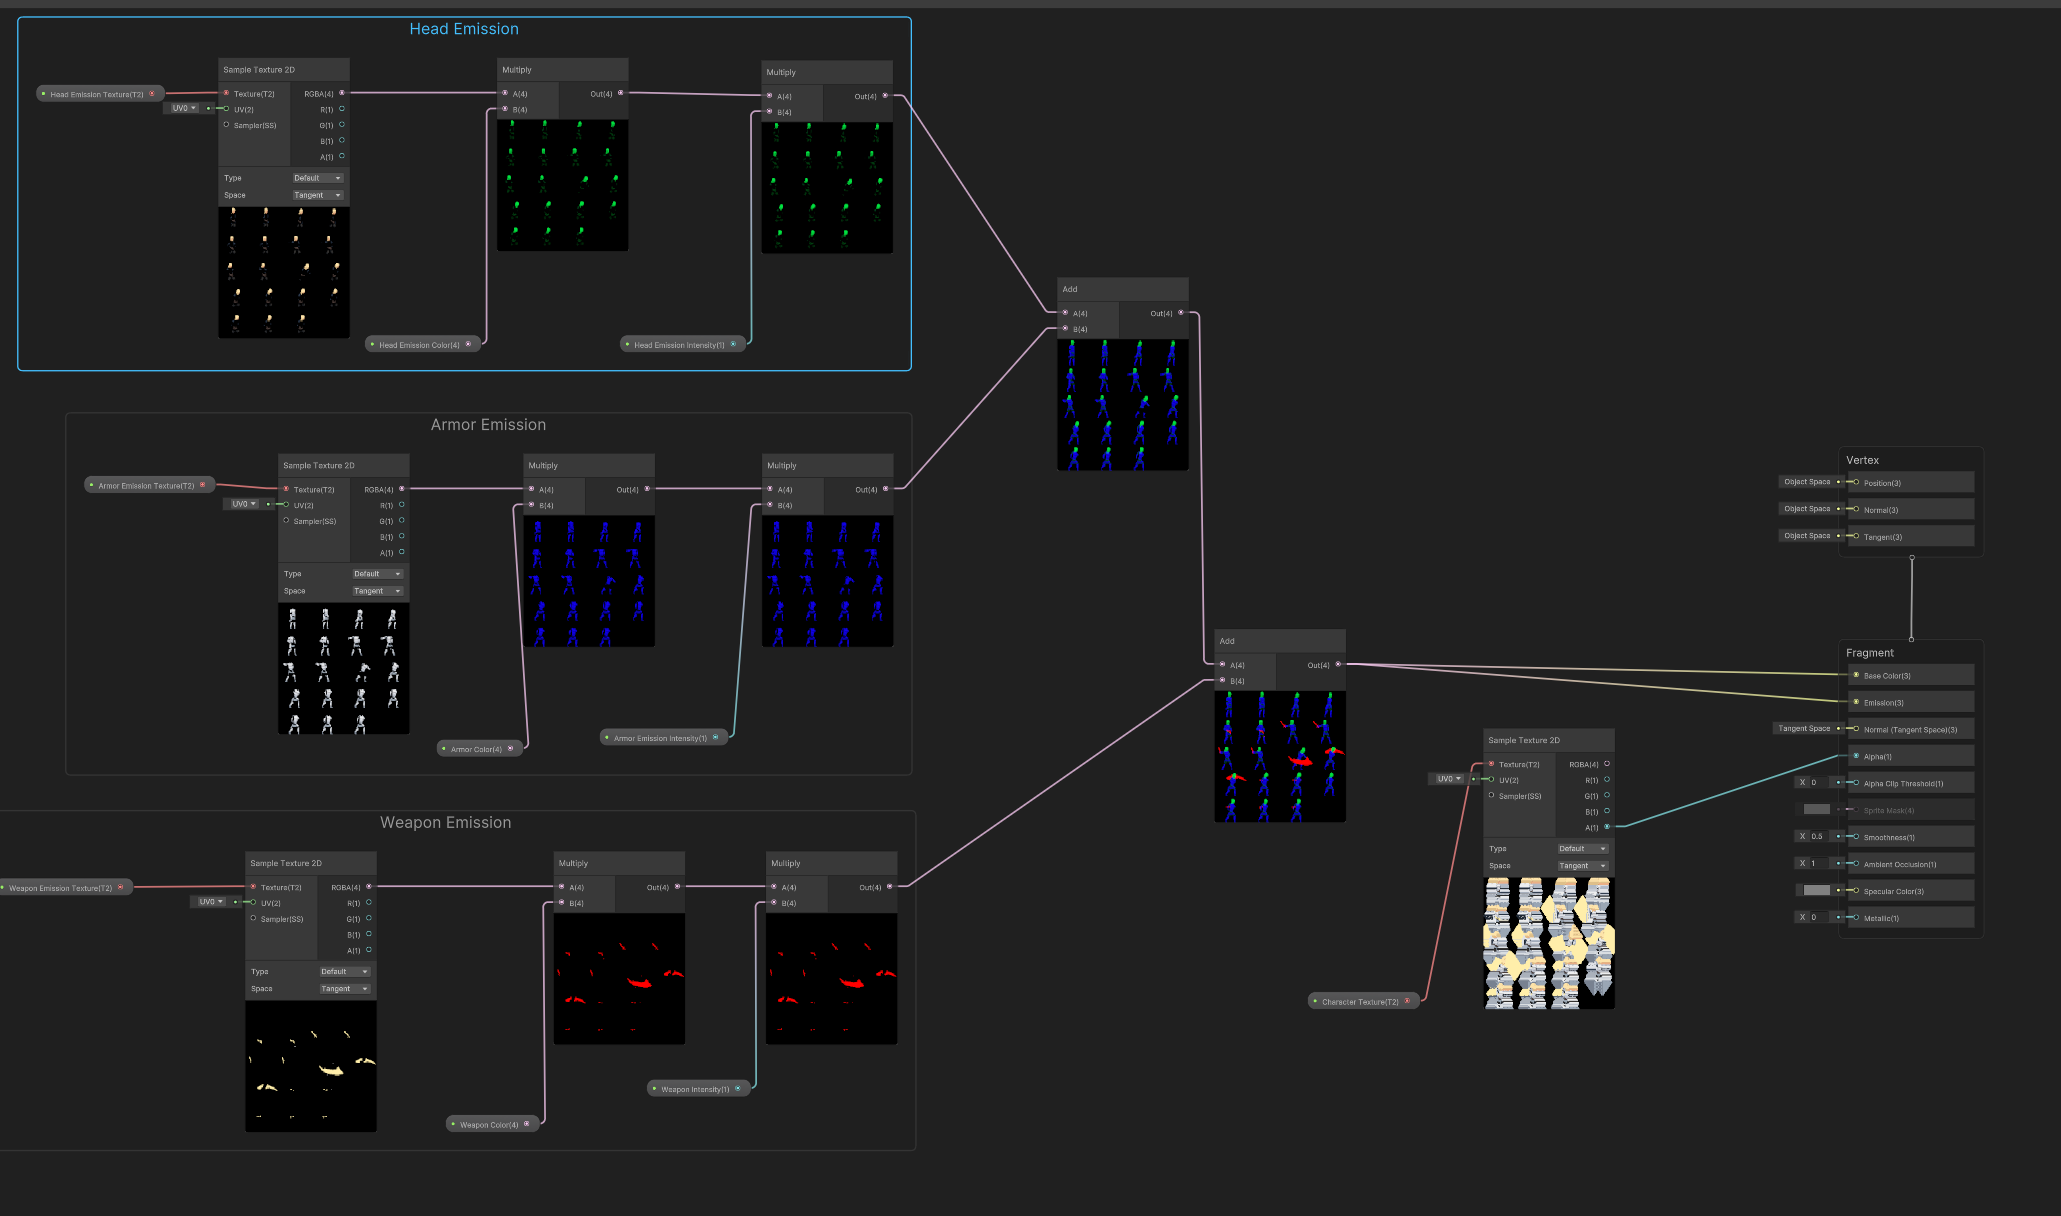Click the Sampler input port on Armor Sample Texture

coord(286,521)
